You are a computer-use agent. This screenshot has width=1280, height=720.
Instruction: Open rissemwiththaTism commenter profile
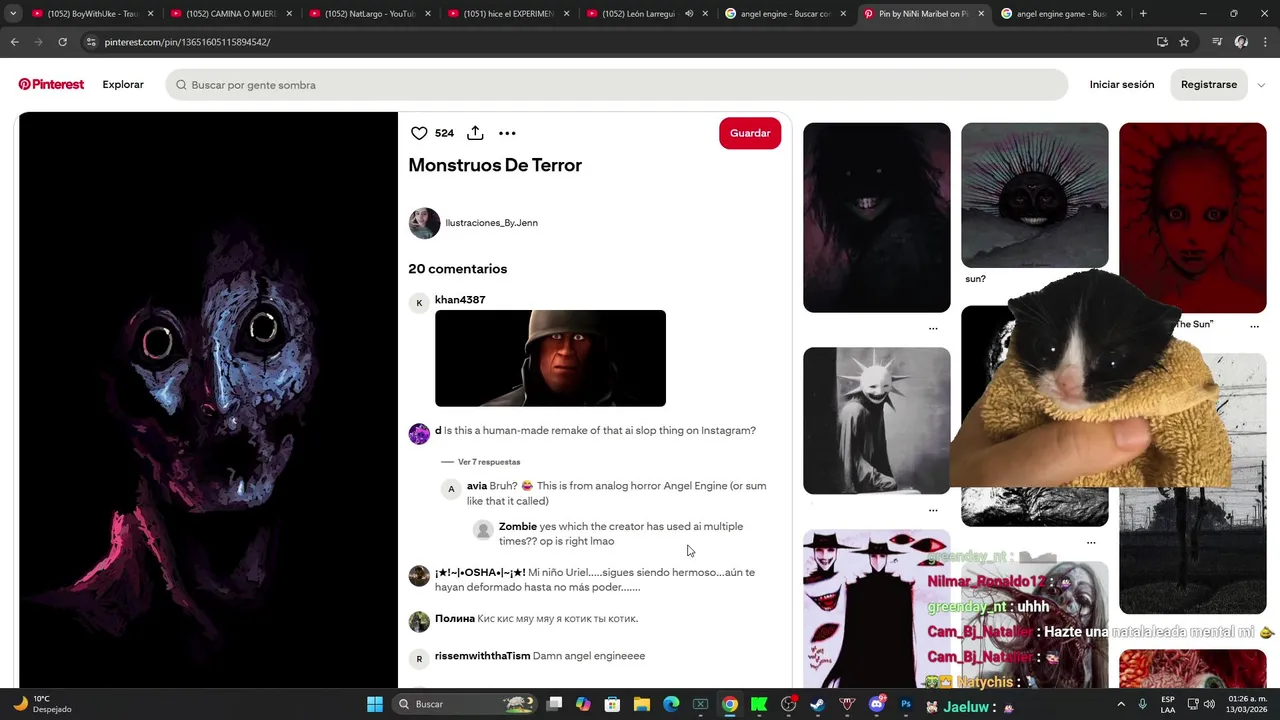[x=483, y=656]
